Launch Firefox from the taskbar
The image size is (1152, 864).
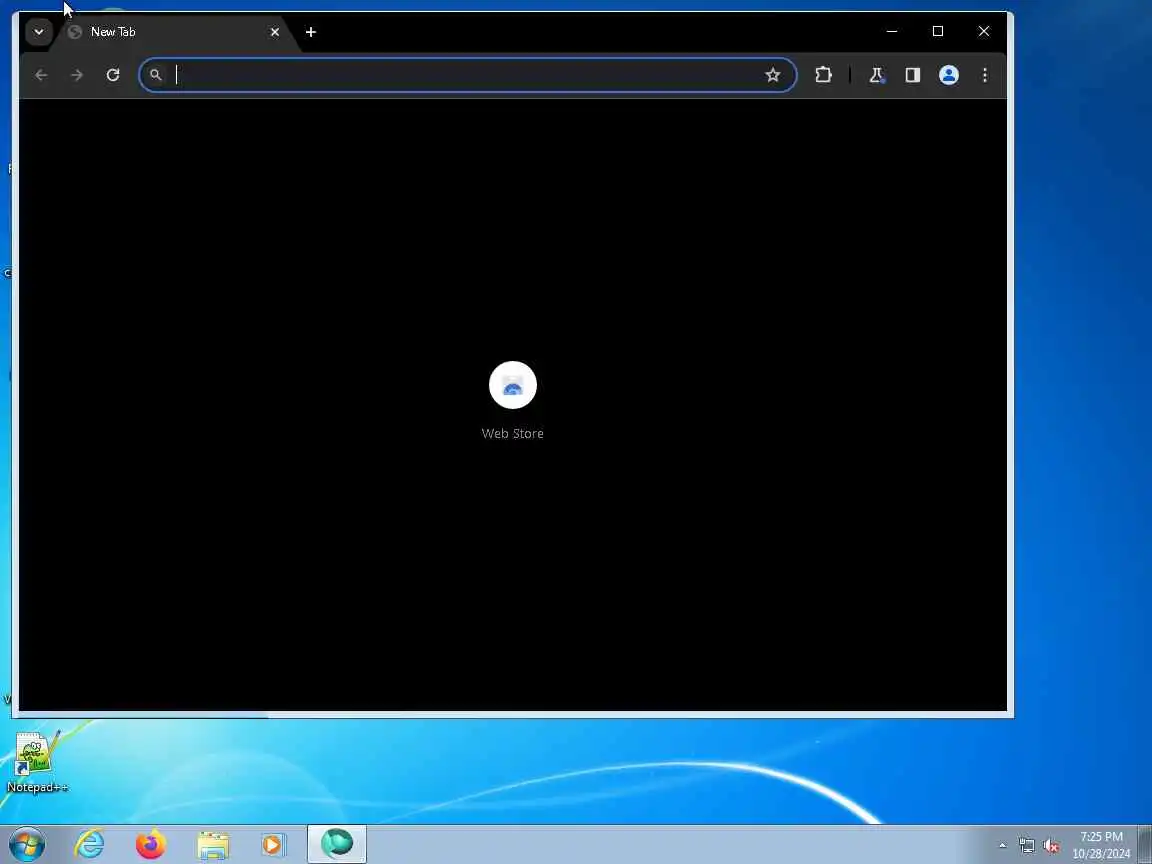click(151, 844)
